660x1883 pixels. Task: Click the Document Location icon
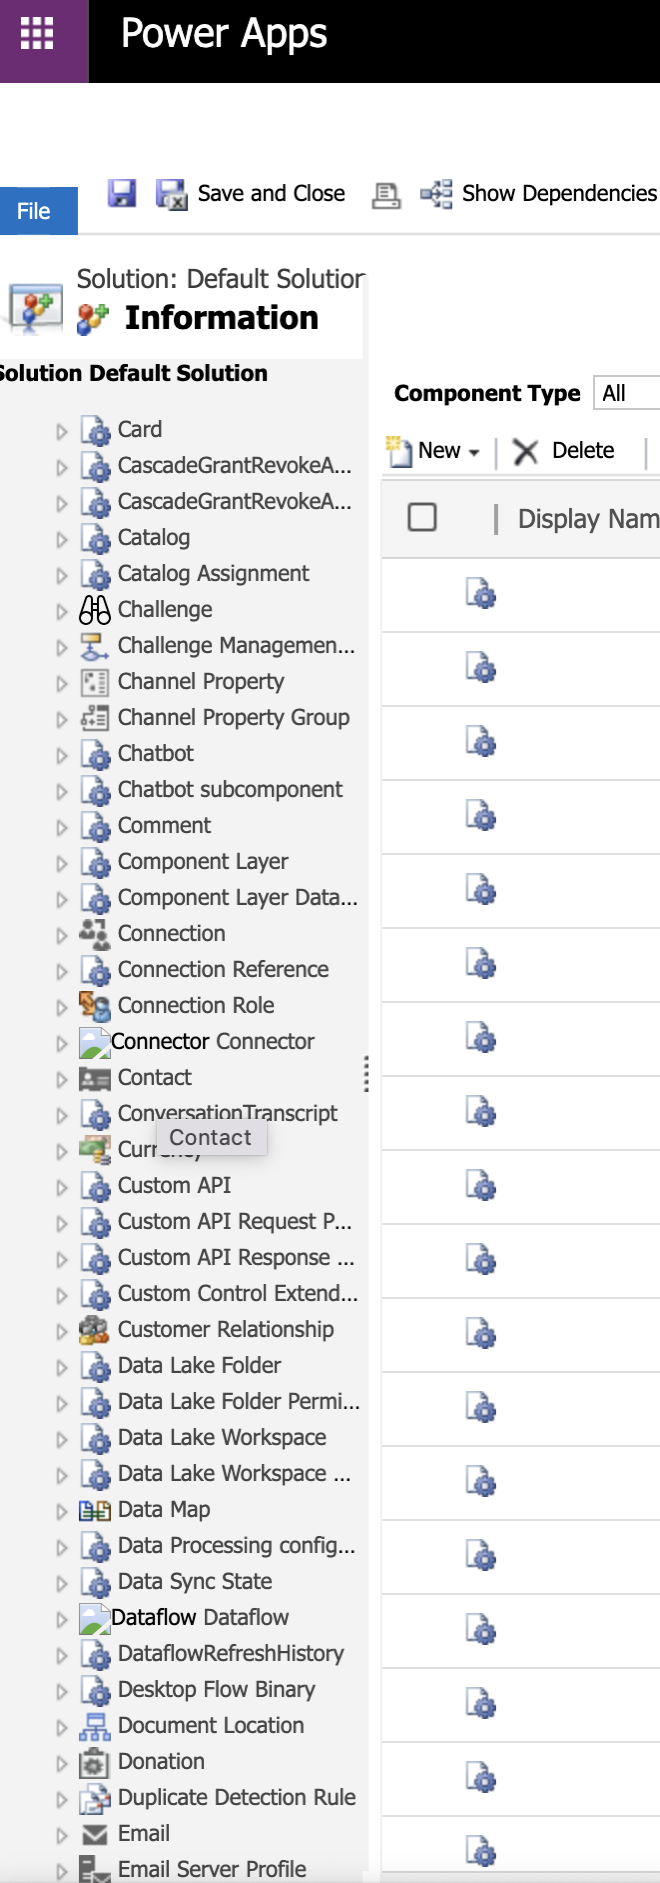click(95, 1726)
